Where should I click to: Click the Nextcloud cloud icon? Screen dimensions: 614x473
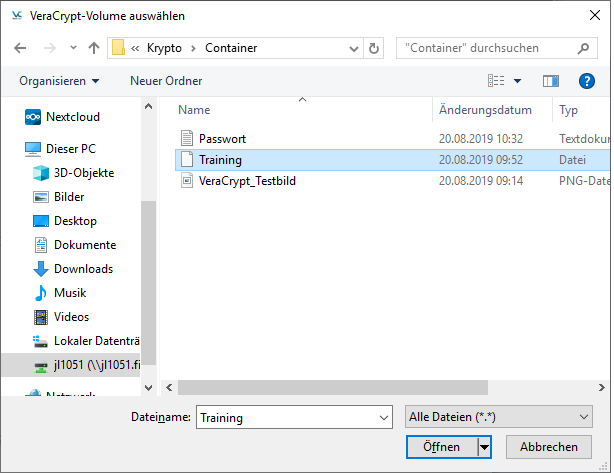point(33,117)
